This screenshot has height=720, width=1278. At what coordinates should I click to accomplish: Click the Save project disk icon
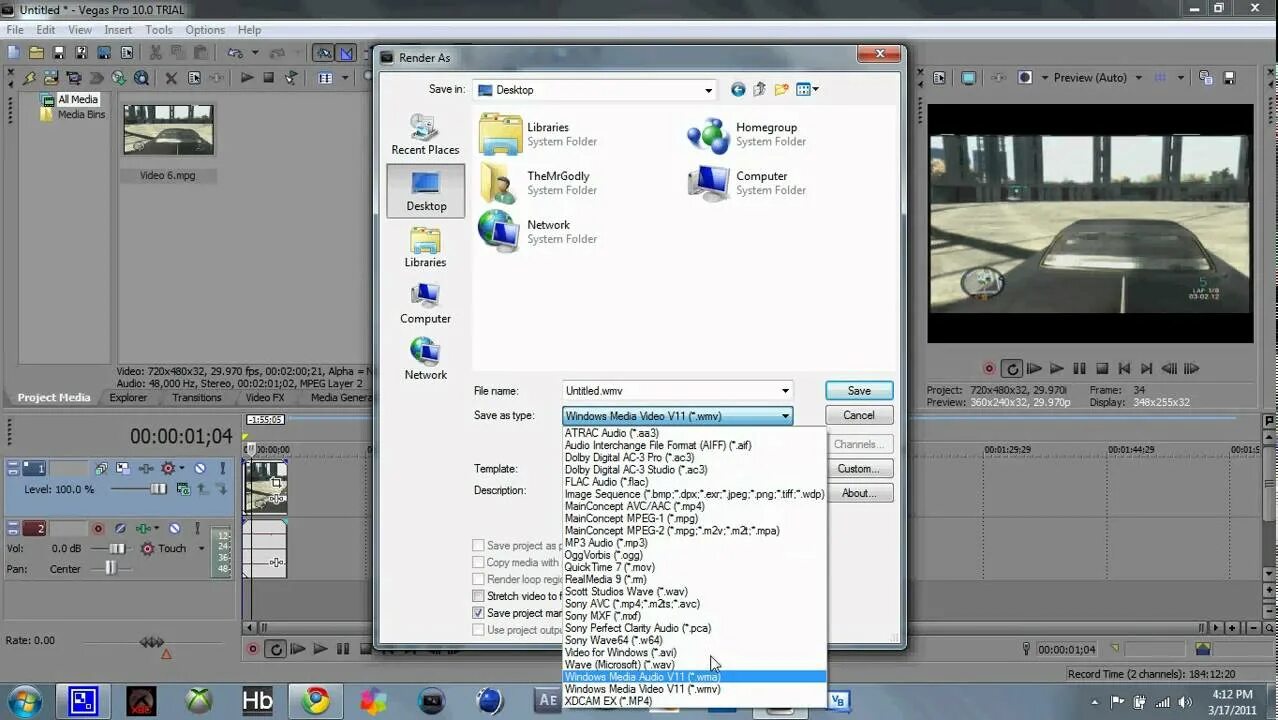click(59, 53)
